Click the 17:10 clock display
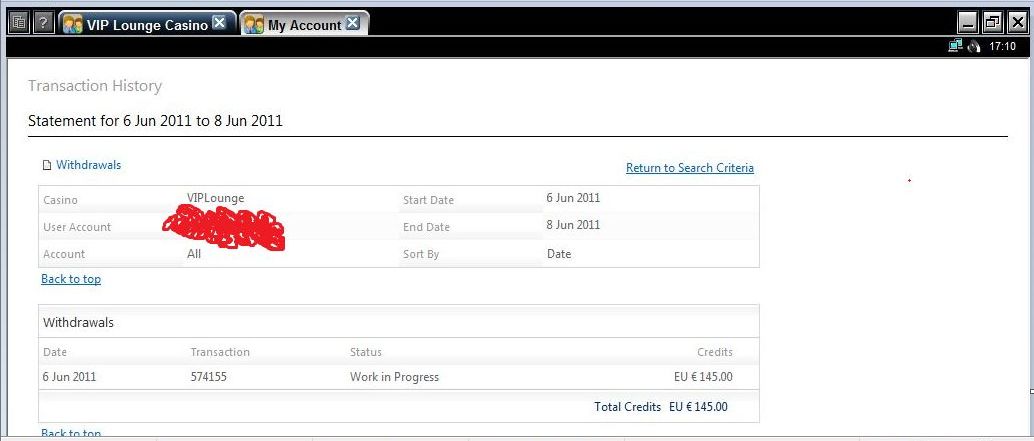Viewport: 1034px width, 441px height. pos(1002,46)
